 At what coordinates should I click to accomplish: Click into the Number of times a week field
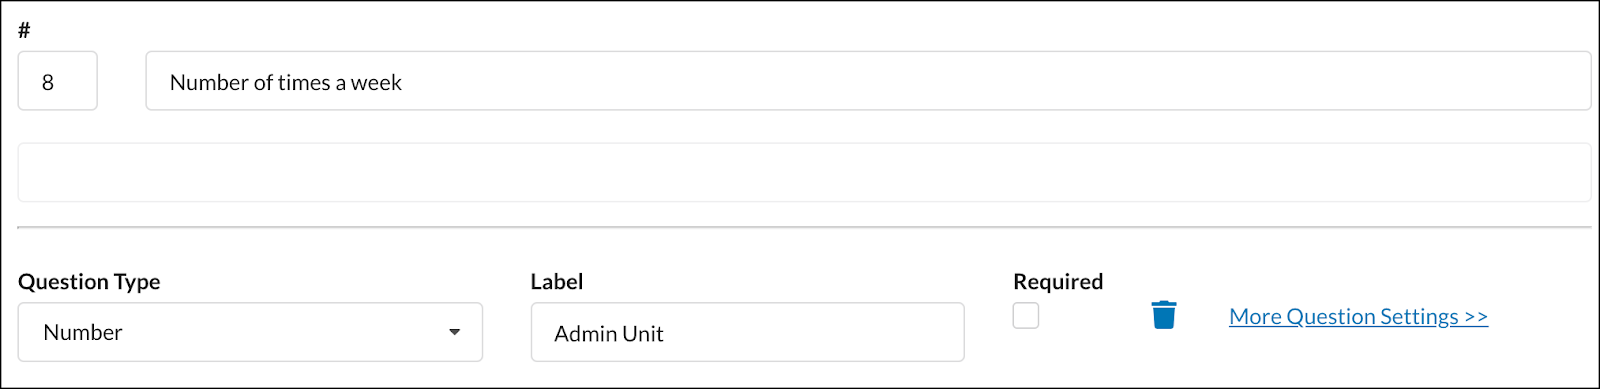(868, 81)
